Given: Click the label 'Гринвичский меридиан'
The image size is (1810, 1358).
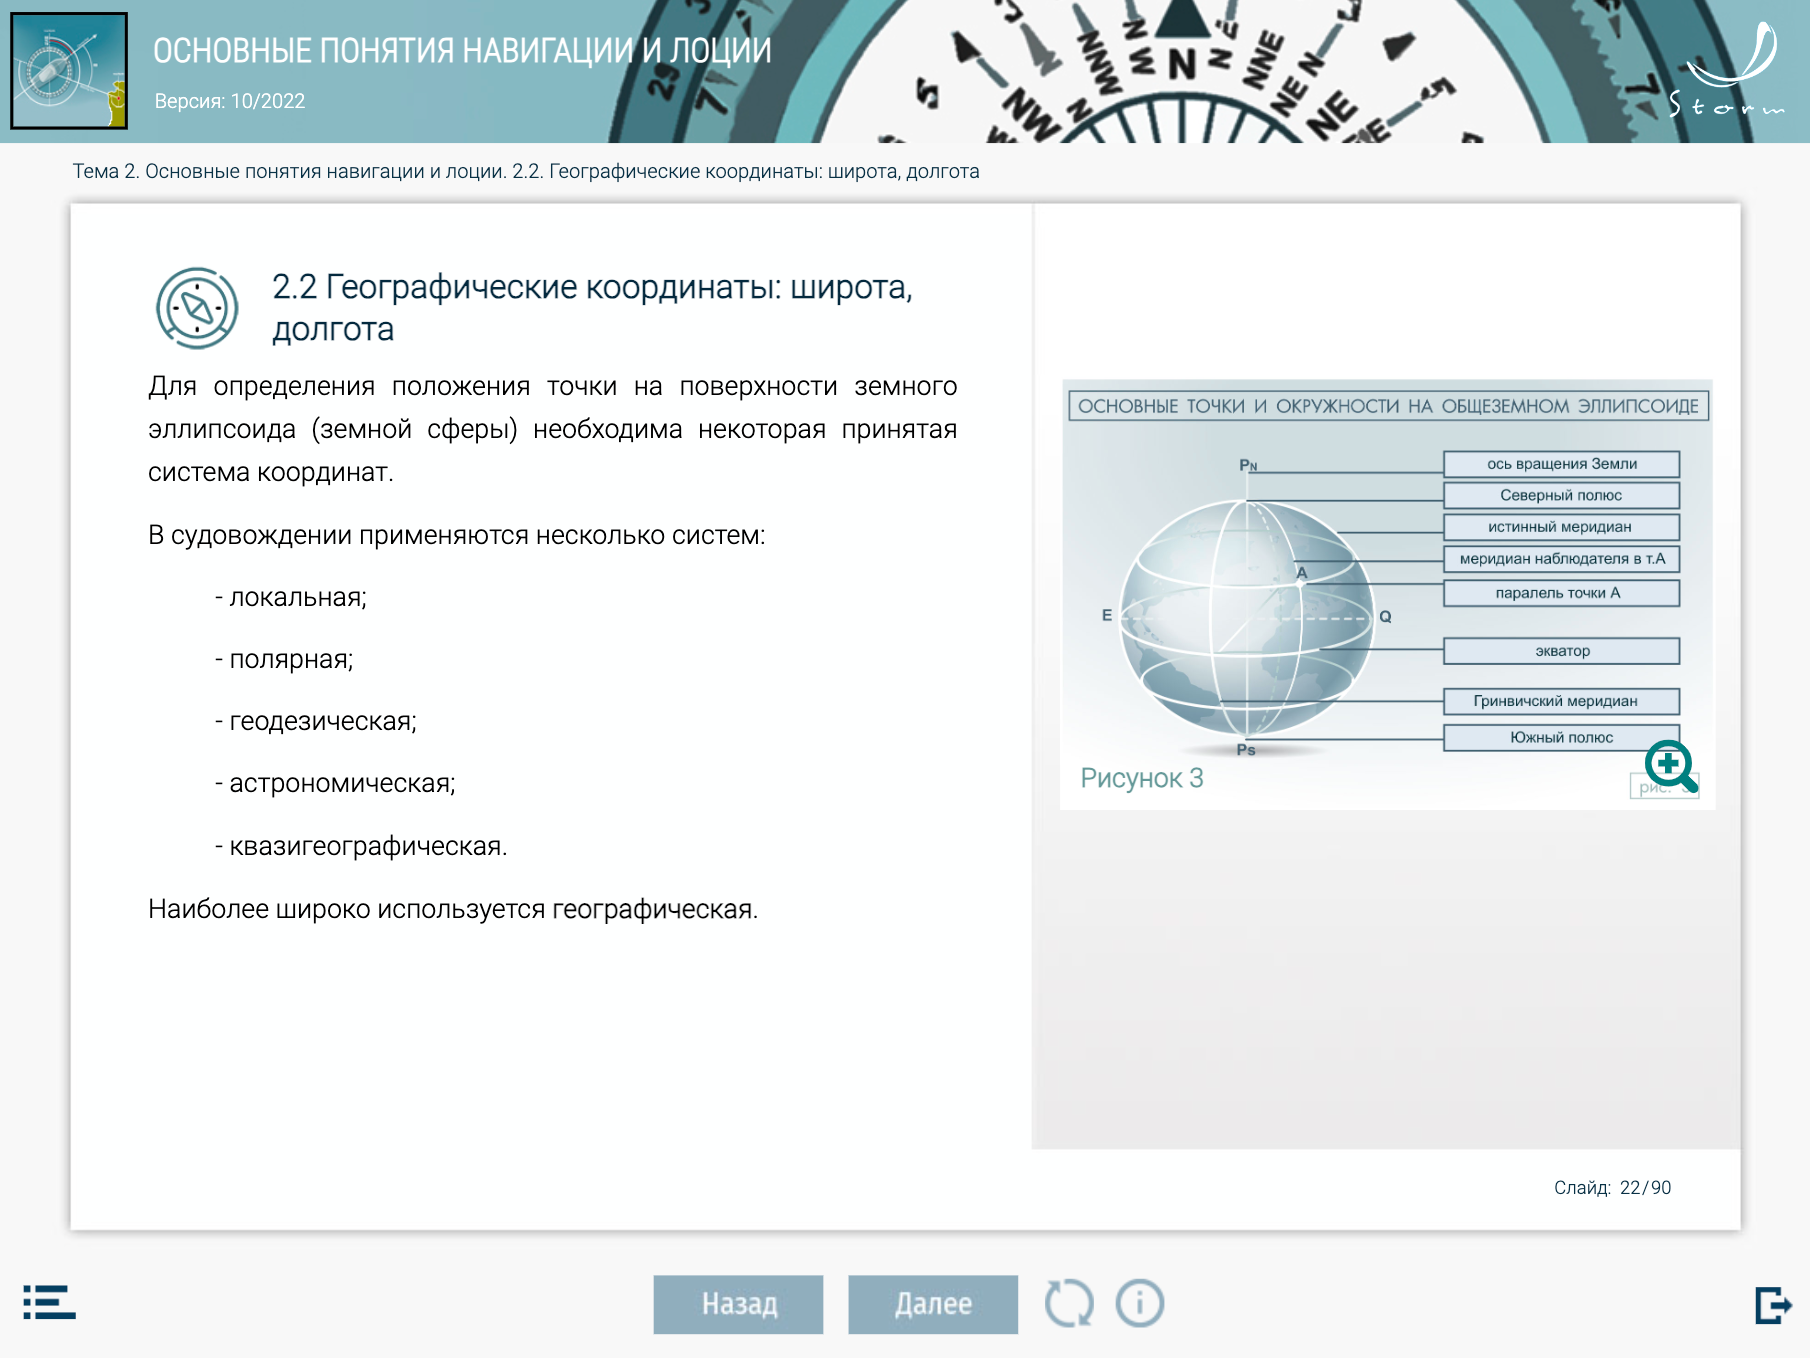Looking at the screenshot, I should (x=1561, y=701).
